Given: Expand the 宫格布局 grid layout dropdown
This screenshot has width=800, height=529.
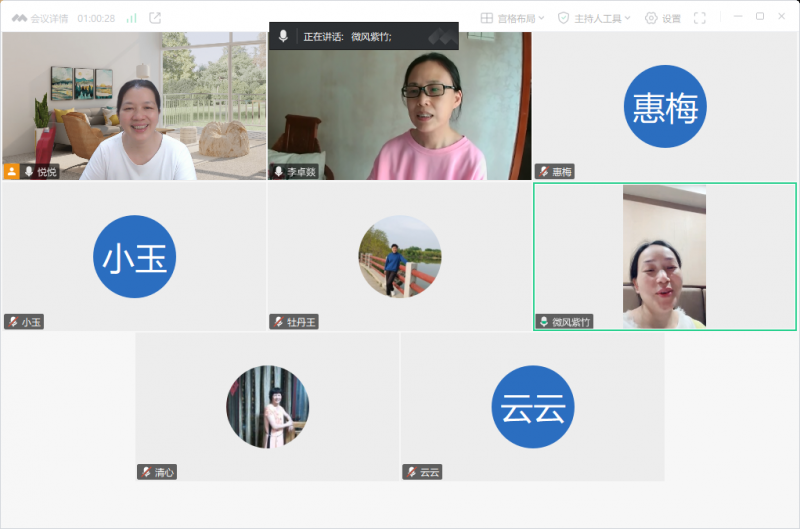Looking at the screenshot, I should click(513, 18).
